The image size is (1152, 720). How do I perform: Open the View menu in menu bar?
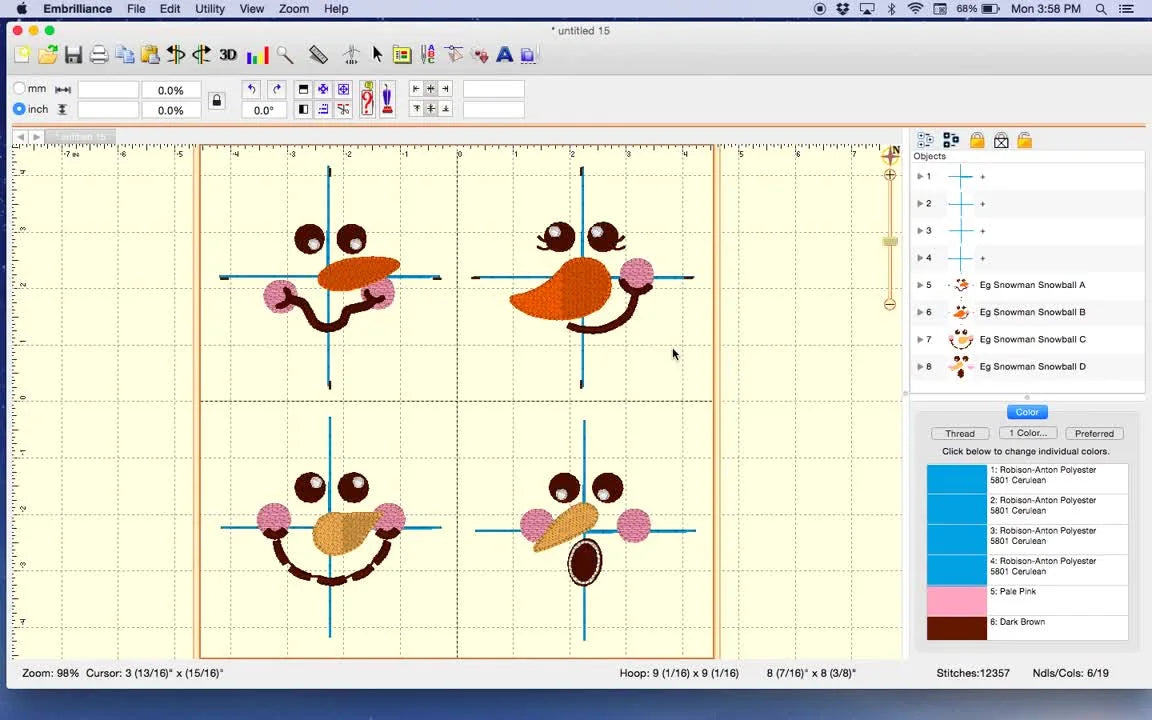point(251,9)
